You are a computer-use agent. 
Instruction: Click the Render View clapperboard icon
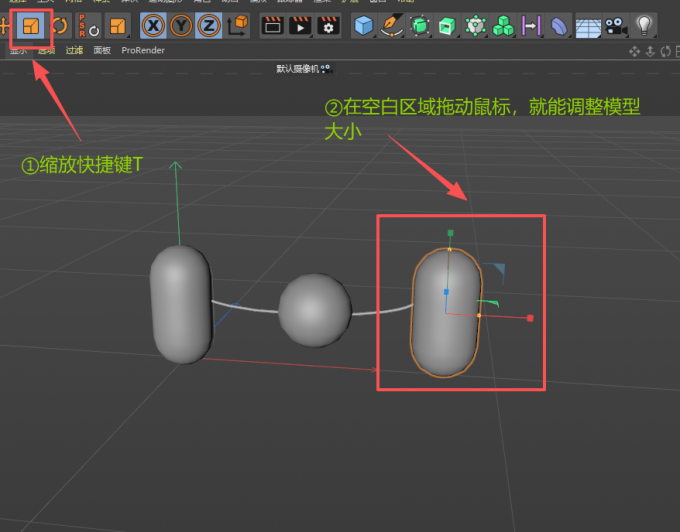[271, 26]
